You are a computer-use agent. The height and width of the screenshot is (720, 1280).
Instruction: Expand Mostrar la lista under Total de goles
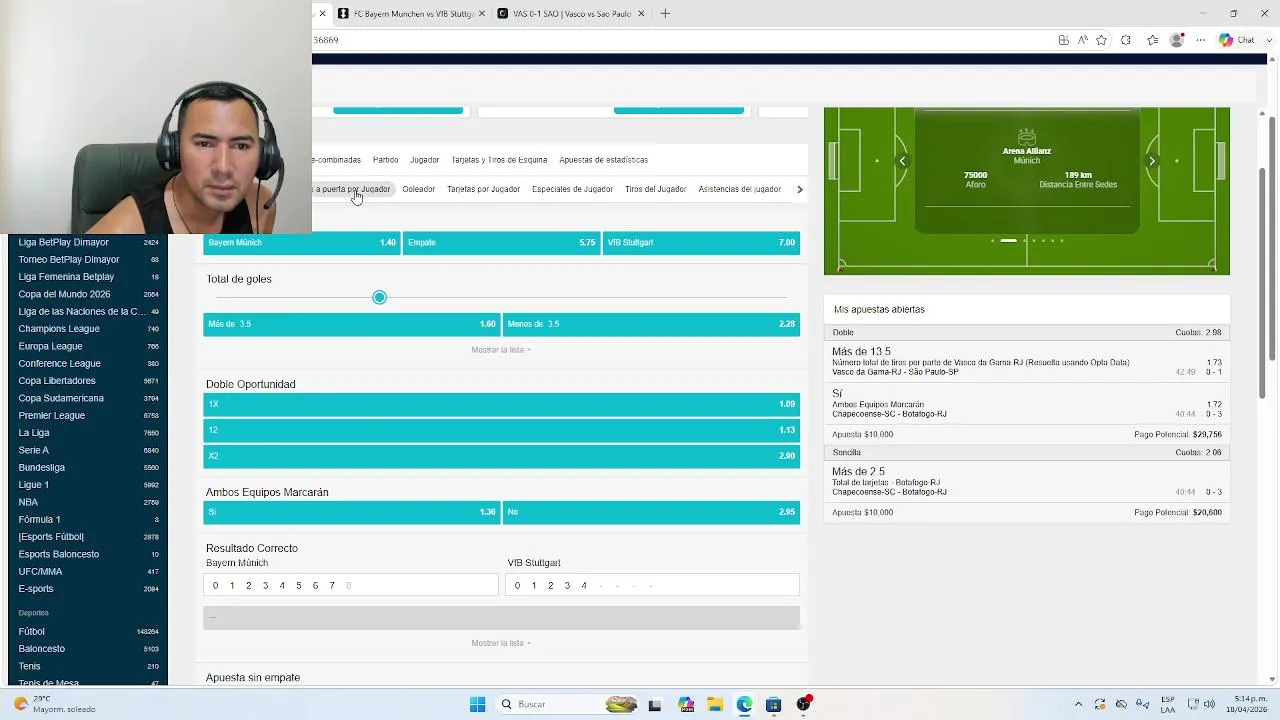click(501, 350)
